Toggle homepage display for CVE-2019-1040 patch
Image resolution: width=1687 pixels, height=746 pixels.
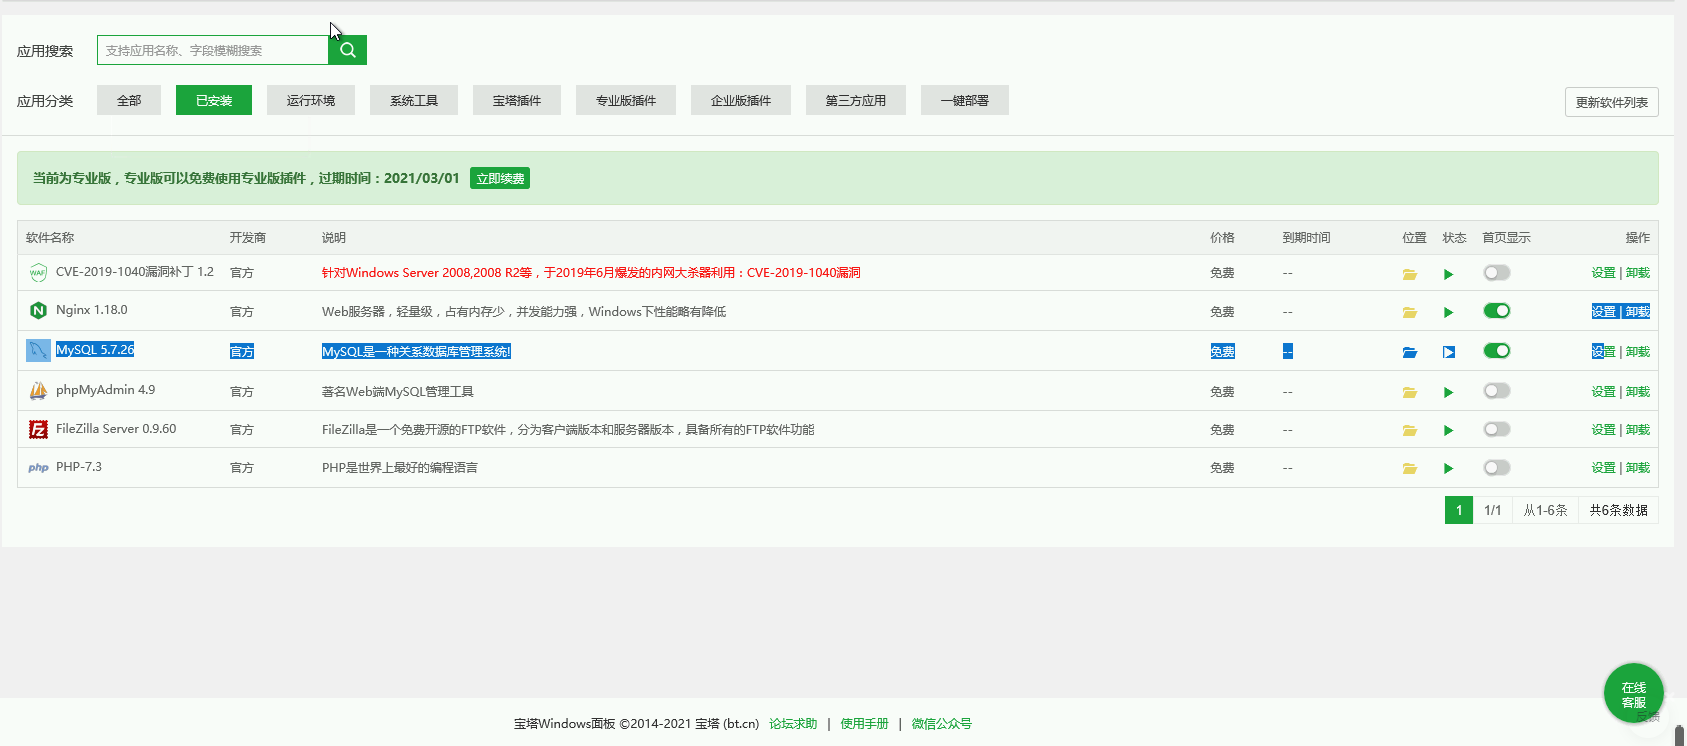1496,272
